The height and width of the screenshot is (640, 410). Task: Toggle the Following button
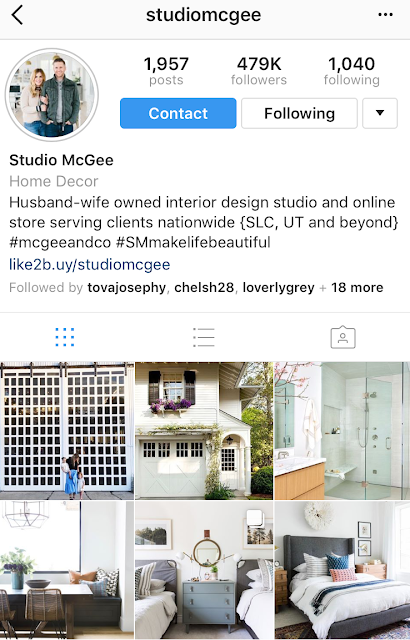[x=299, y=113]
